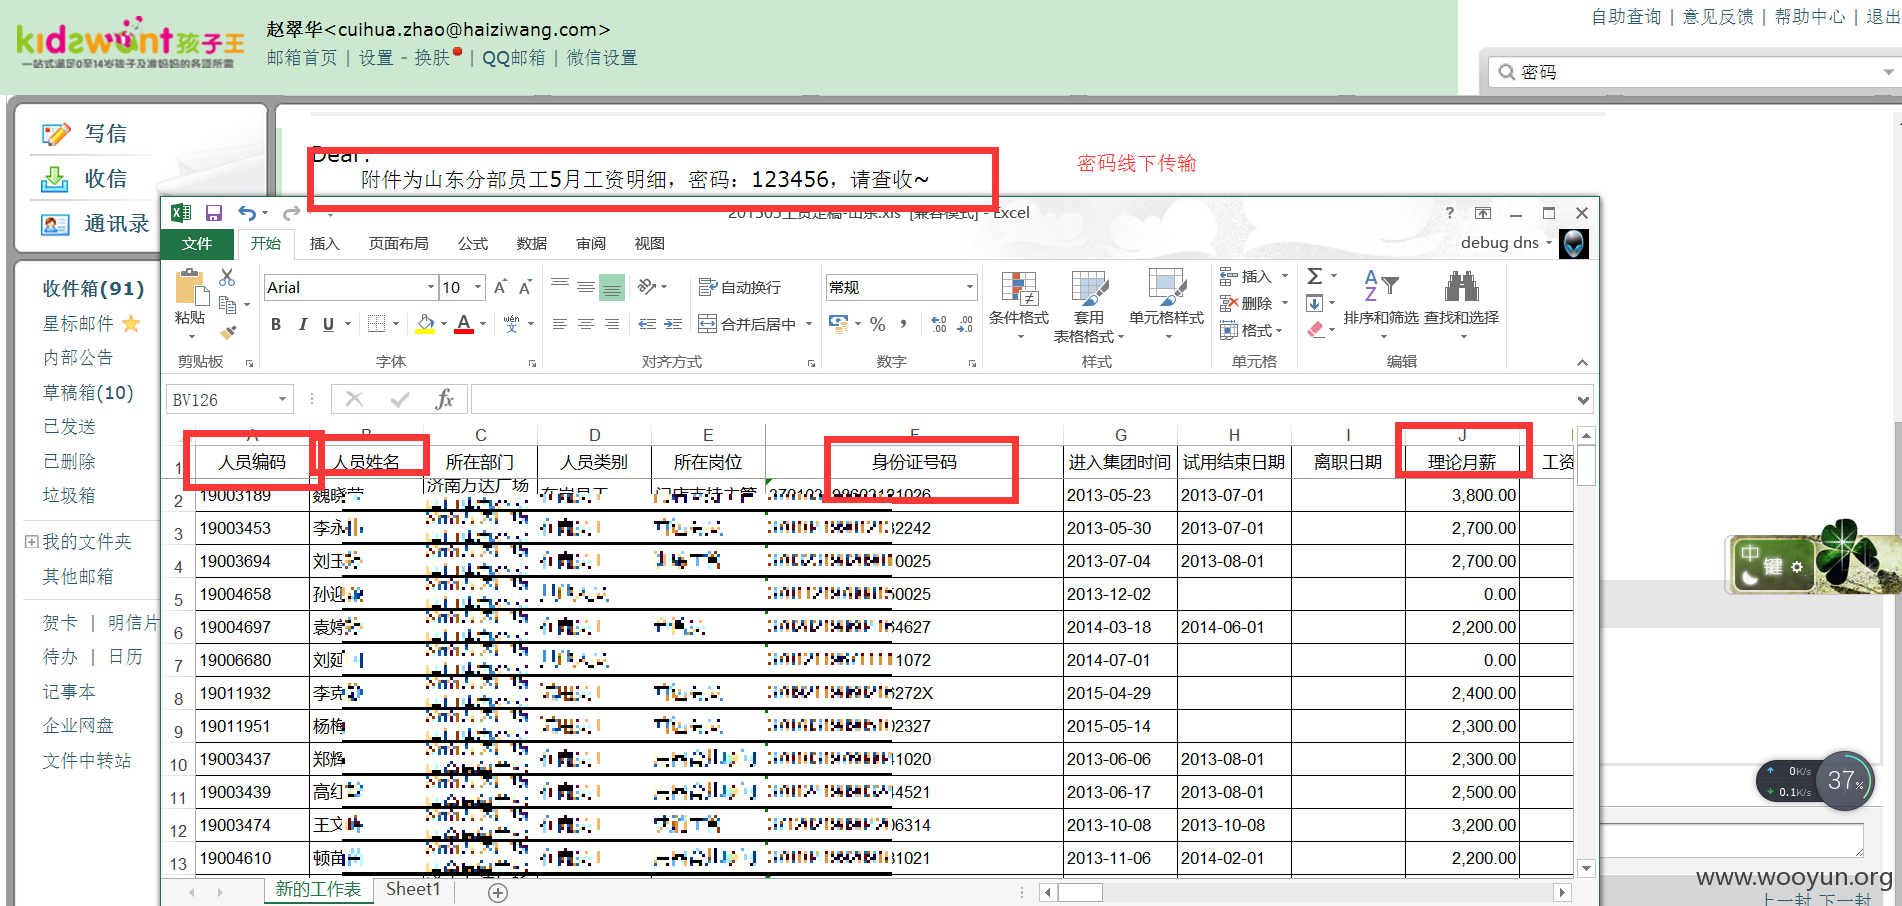Open the Arial font name dropdown
This screenshot has height=906, width=1902.
pyautogui.click(x=431, y=287)
